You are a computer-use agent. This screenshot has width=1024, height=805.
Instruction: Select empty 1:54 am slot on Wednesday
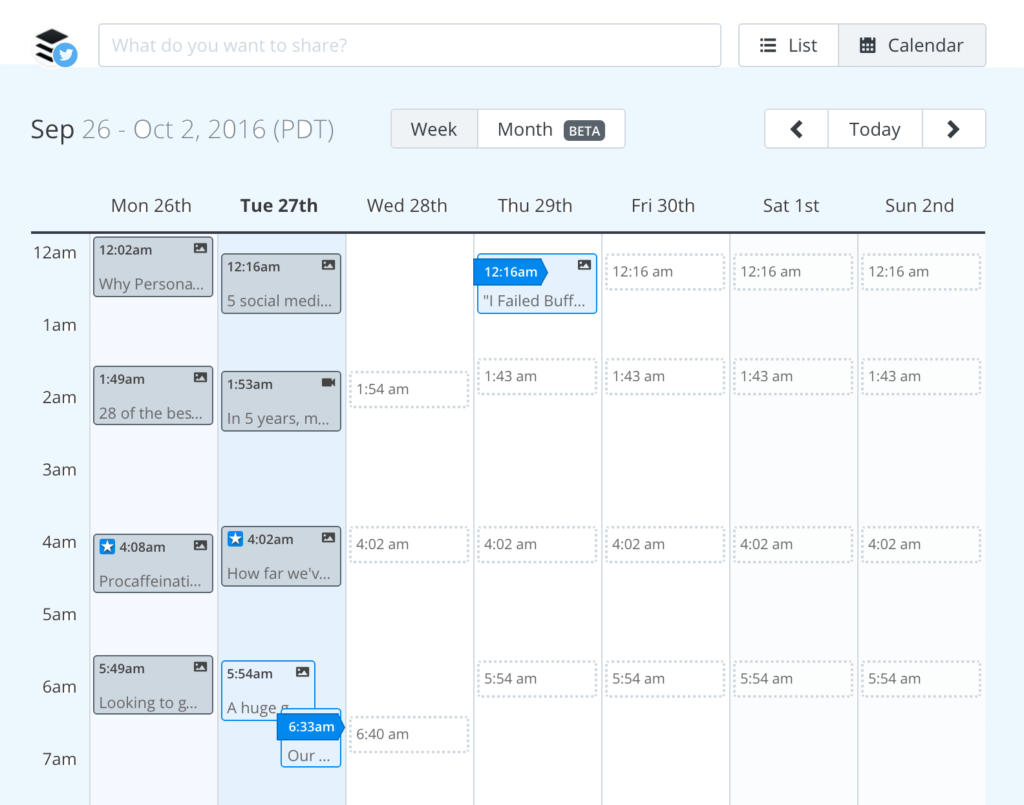click(408, 389)
